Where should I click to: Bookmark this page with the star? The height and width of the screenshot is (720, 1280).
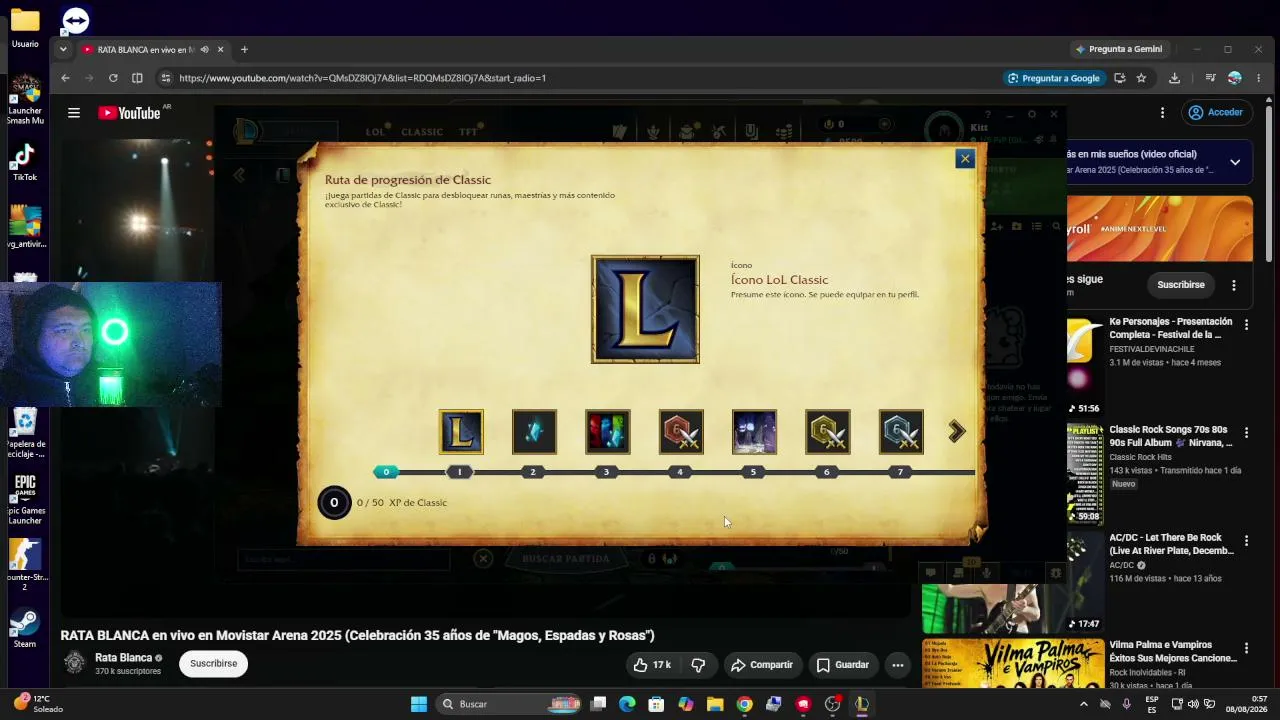click(1141, 78)
